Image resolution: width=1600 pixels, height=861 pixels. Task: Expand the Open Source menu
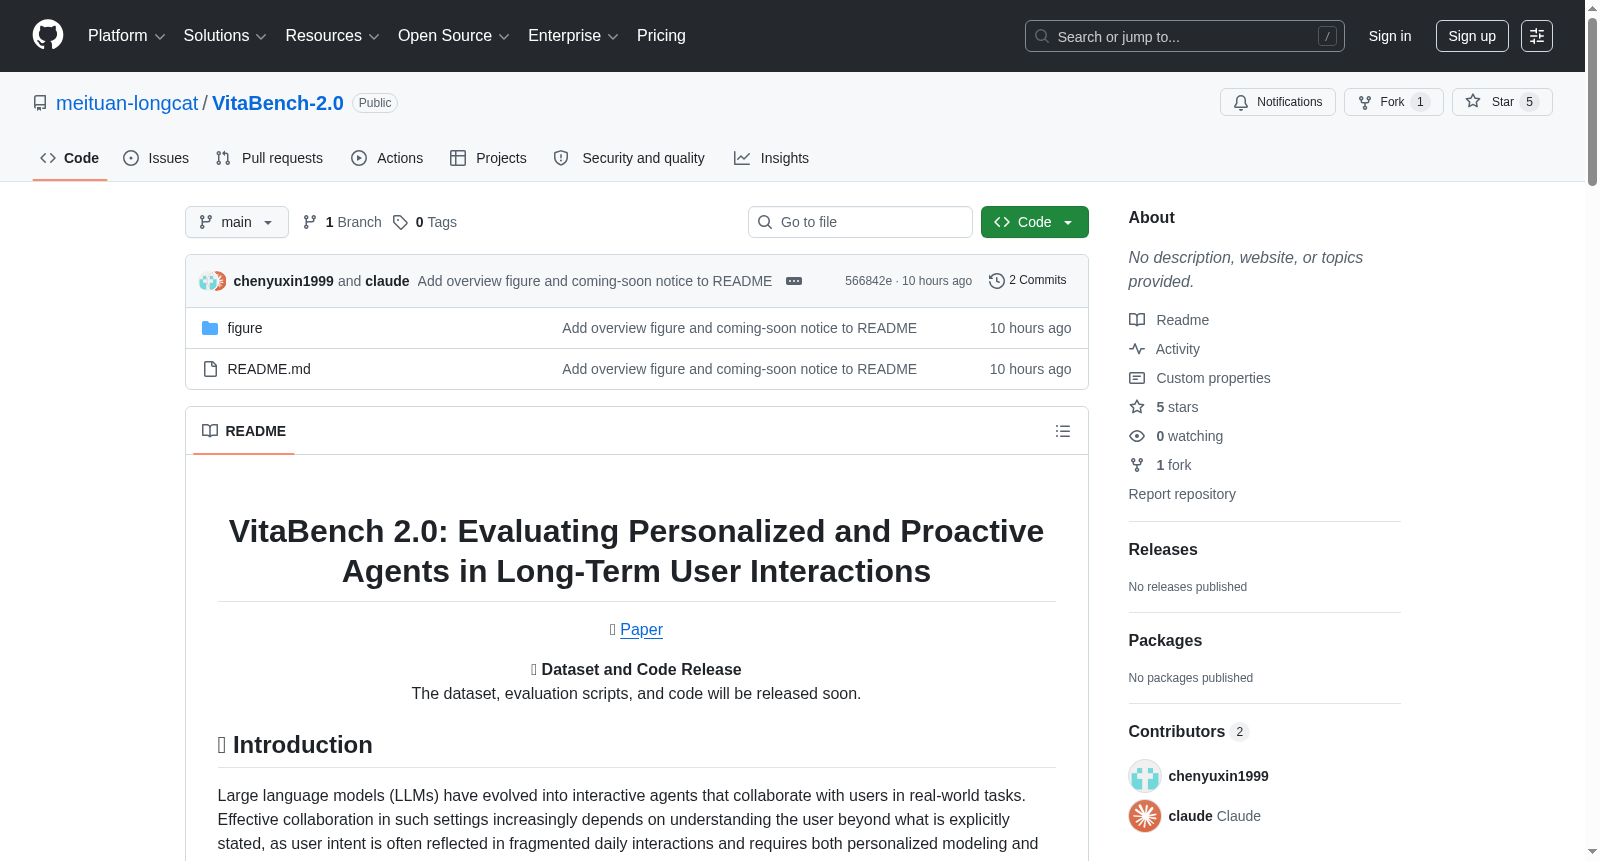coord(454,36)
